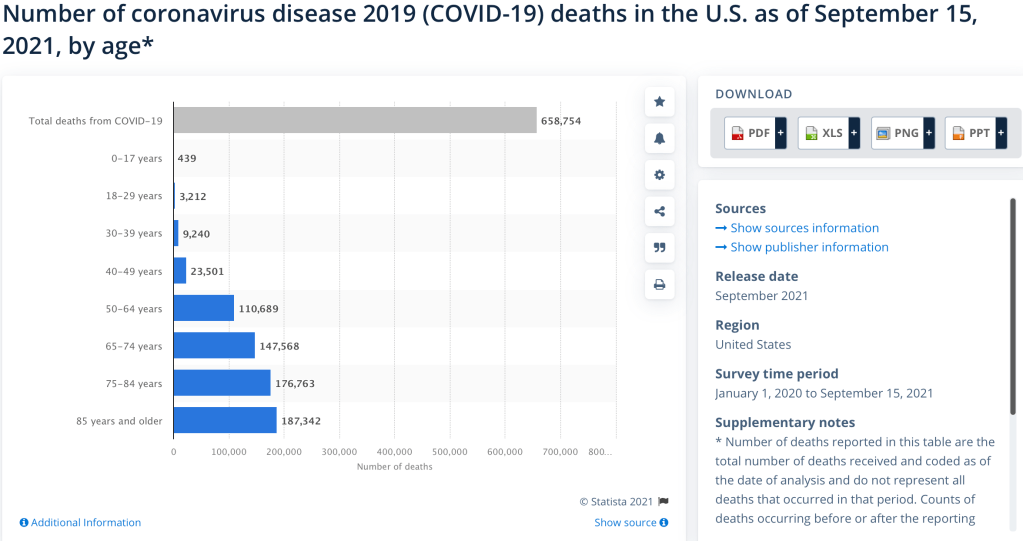Click the quotation citation icon
The height and width of the screenshot is (541, 1023).
659,247
